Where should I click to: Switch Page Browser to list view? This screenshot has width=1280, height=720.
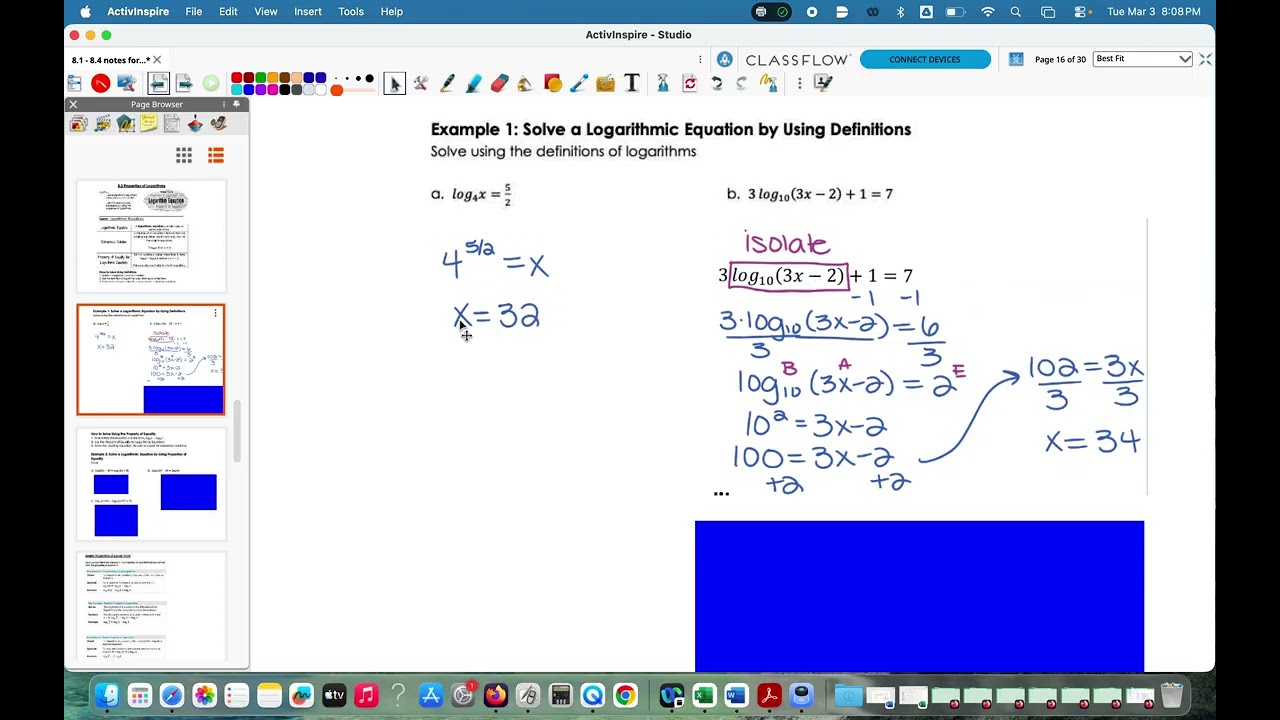[216, 155]
